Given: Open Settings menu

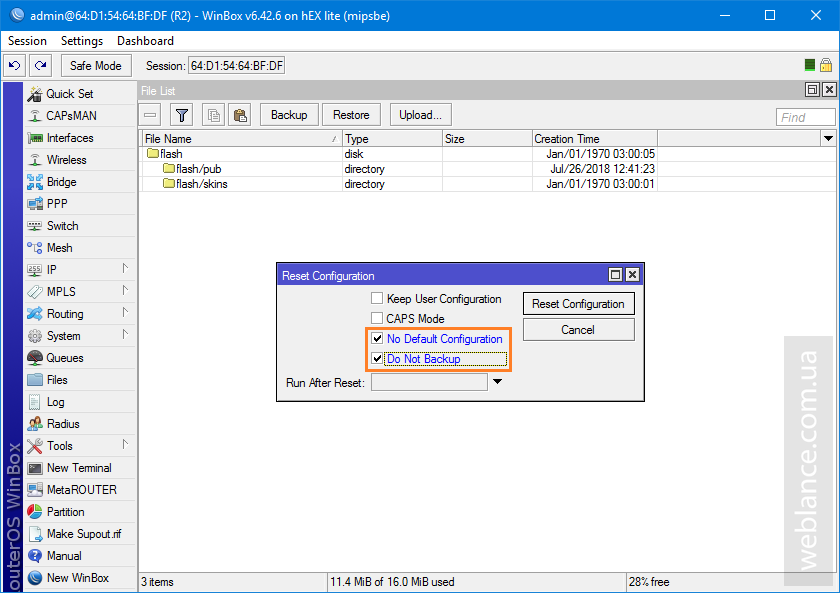Looking at the screenshot, I should click(82, 41).
